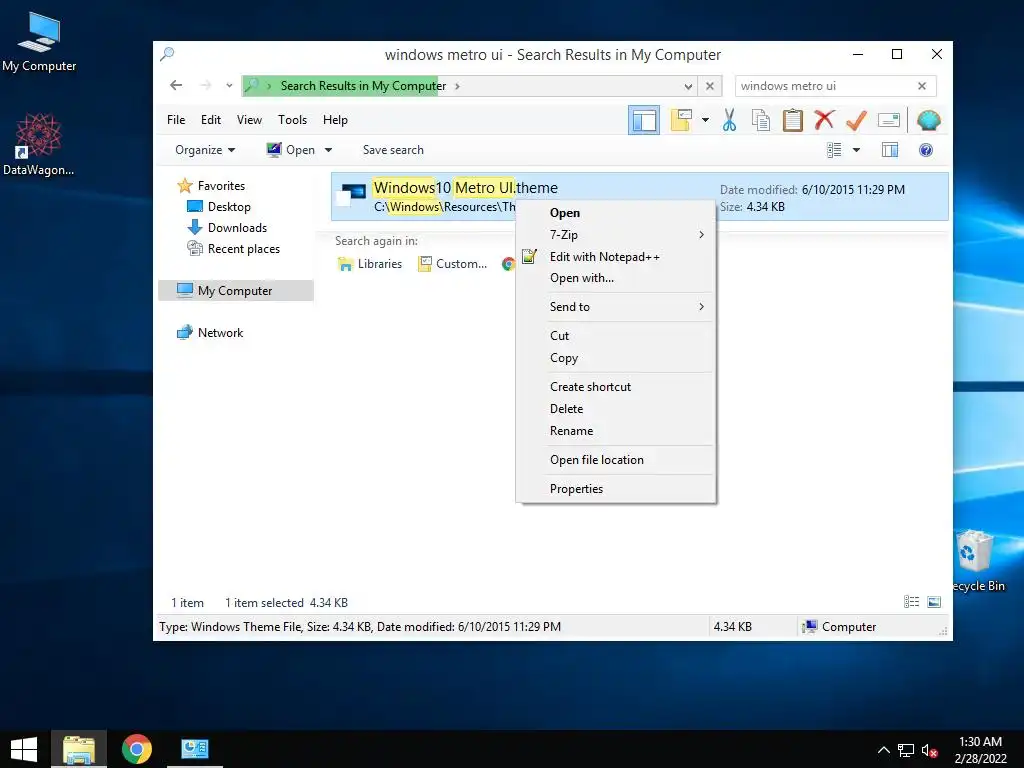The width and height of the screenshot is (1024, 768).
Task: Toggle the navigation pane toolbar icon
Action: coord(644,120)
